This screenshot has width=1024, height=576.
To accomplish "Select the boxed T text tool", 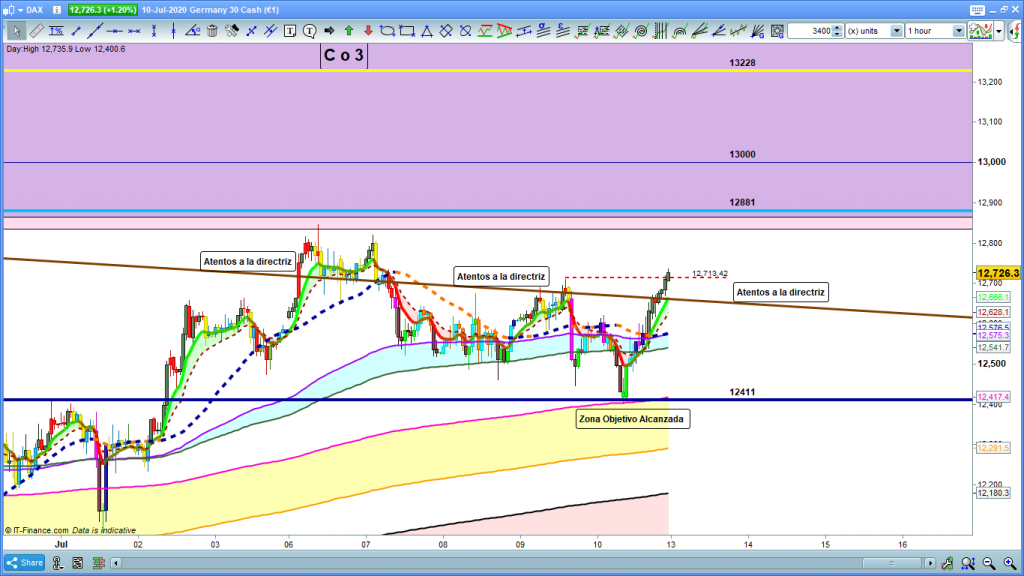I will 289,31.
